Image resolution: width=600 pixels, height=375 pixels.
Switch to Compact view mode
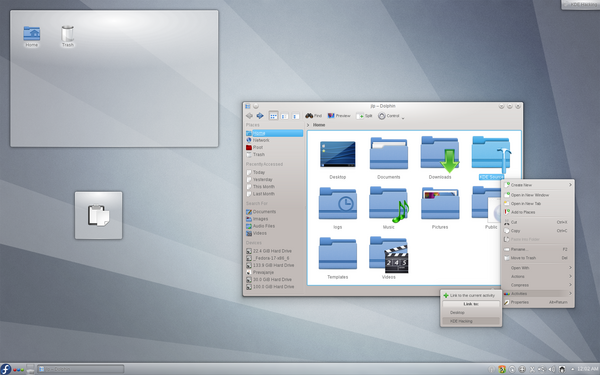coord(284,116)
